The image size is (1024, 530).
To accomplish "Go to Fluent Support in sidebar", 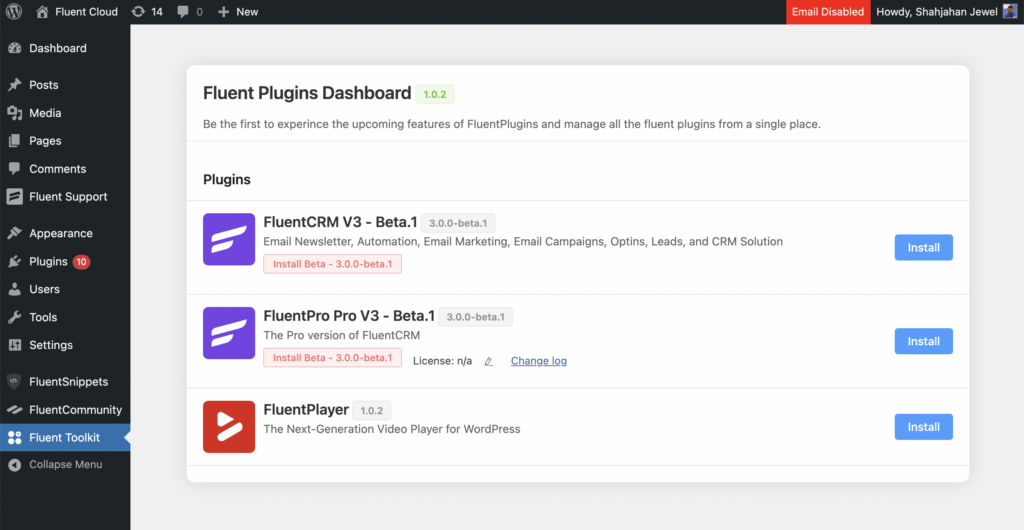I will 68,197.
